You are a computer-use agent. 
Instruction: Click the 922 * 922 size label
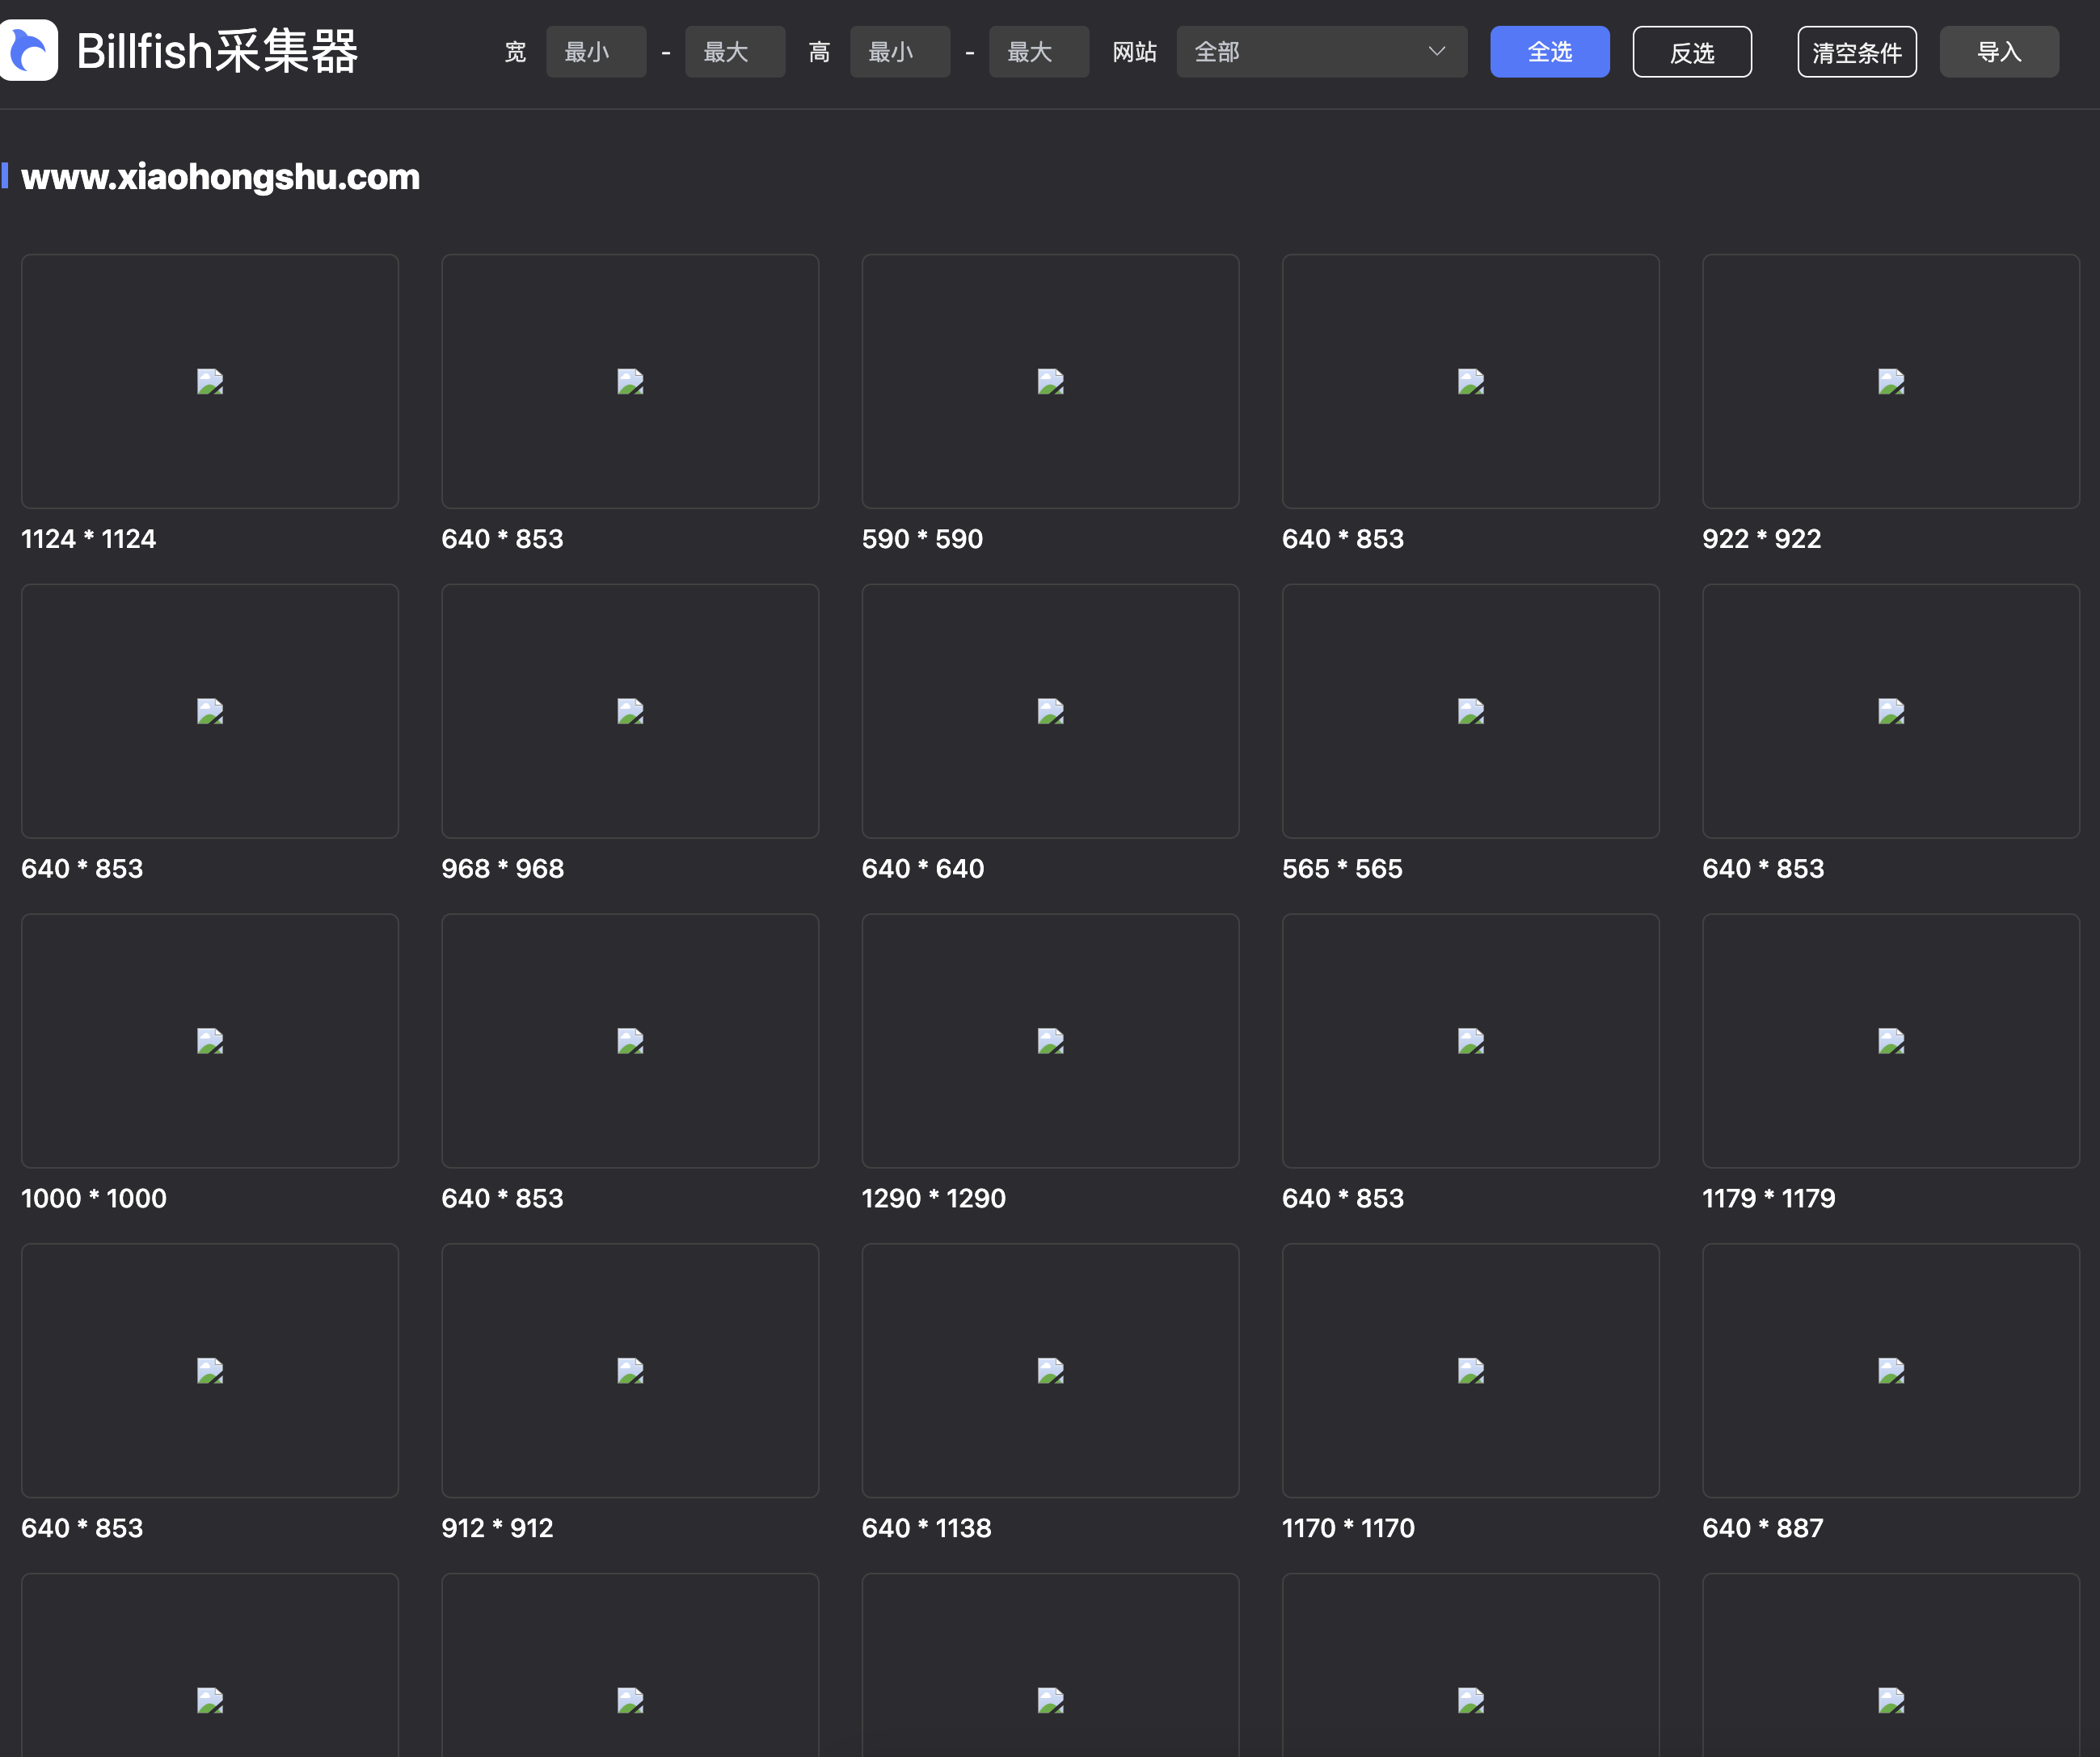pyautogui.click(x=1762, y=539)
